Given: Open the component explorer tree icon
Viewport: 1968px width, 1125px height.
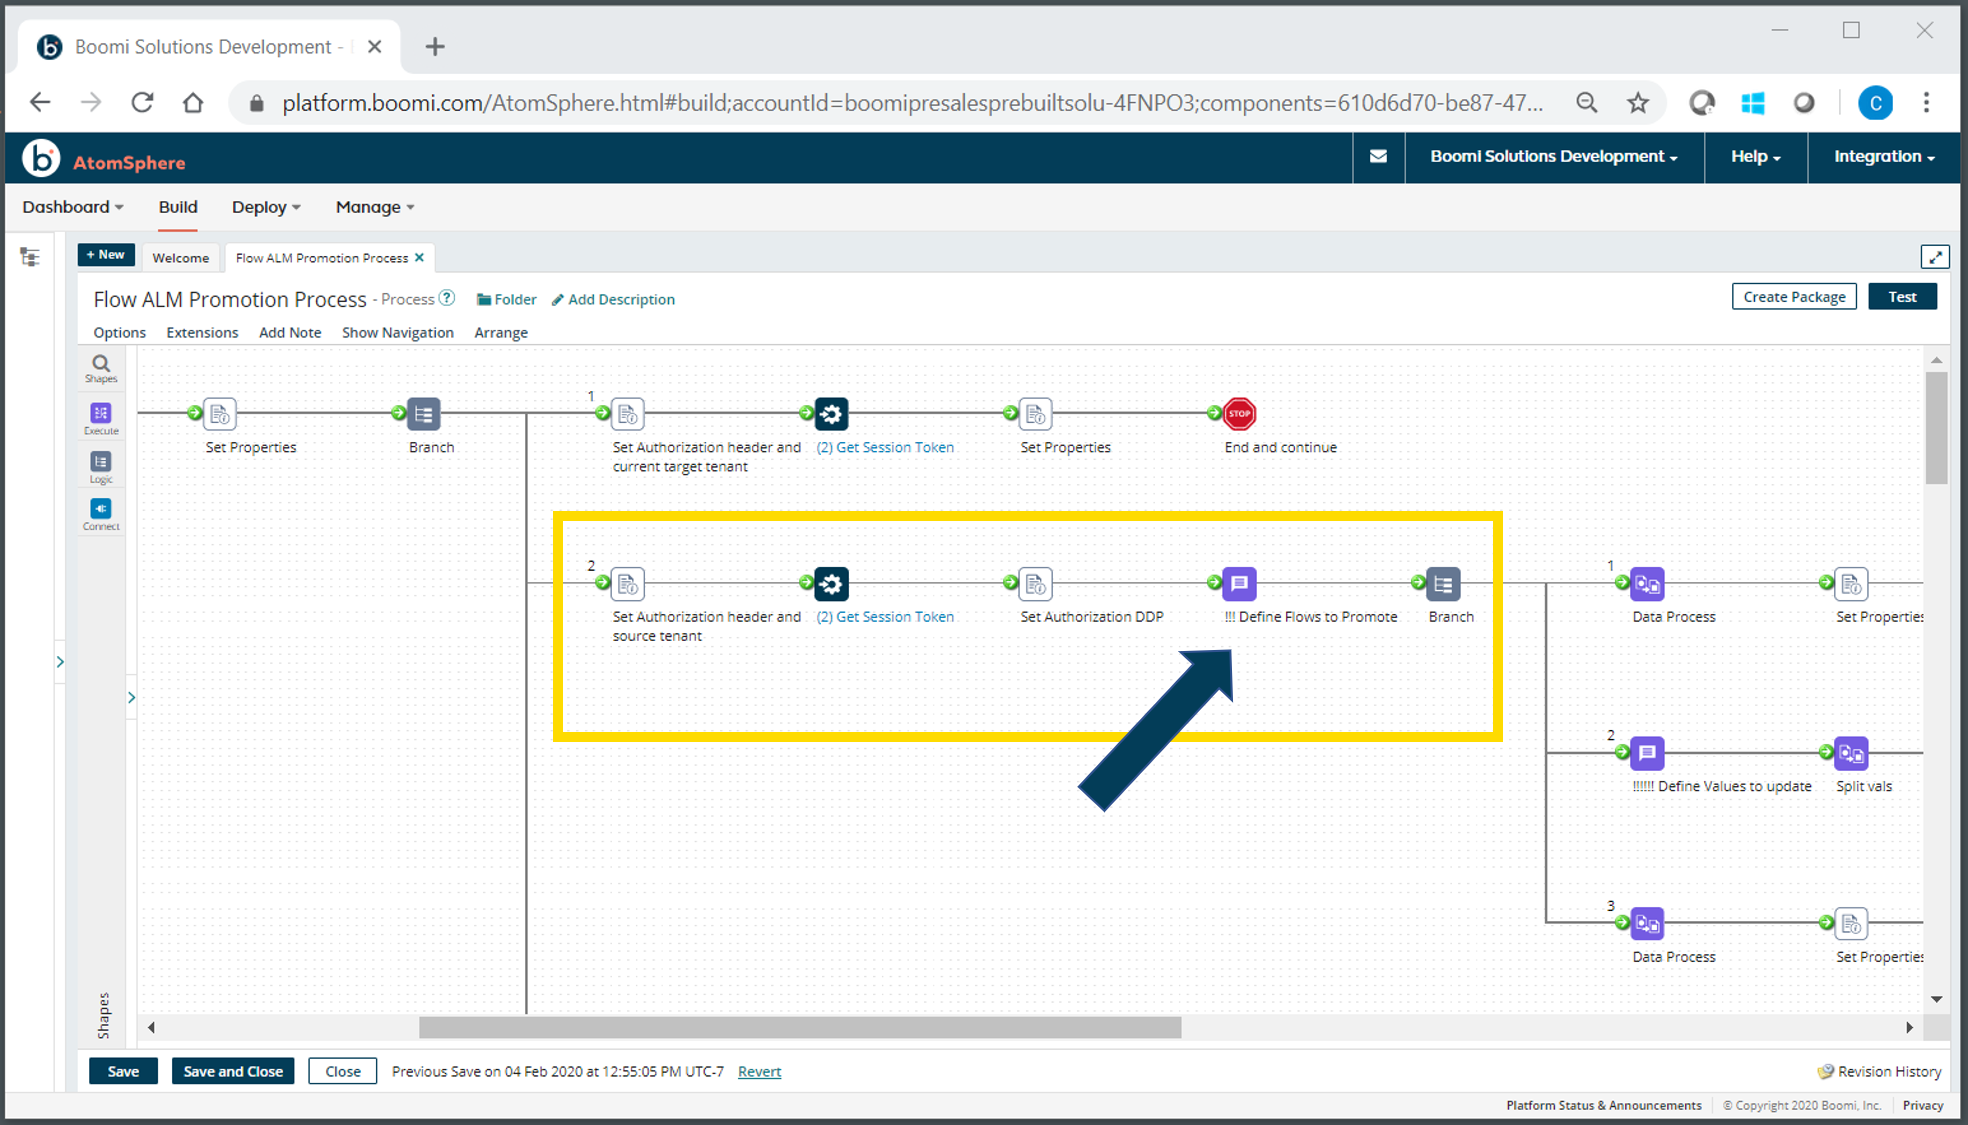Looking at the screenshot, I should pos(30,258).
